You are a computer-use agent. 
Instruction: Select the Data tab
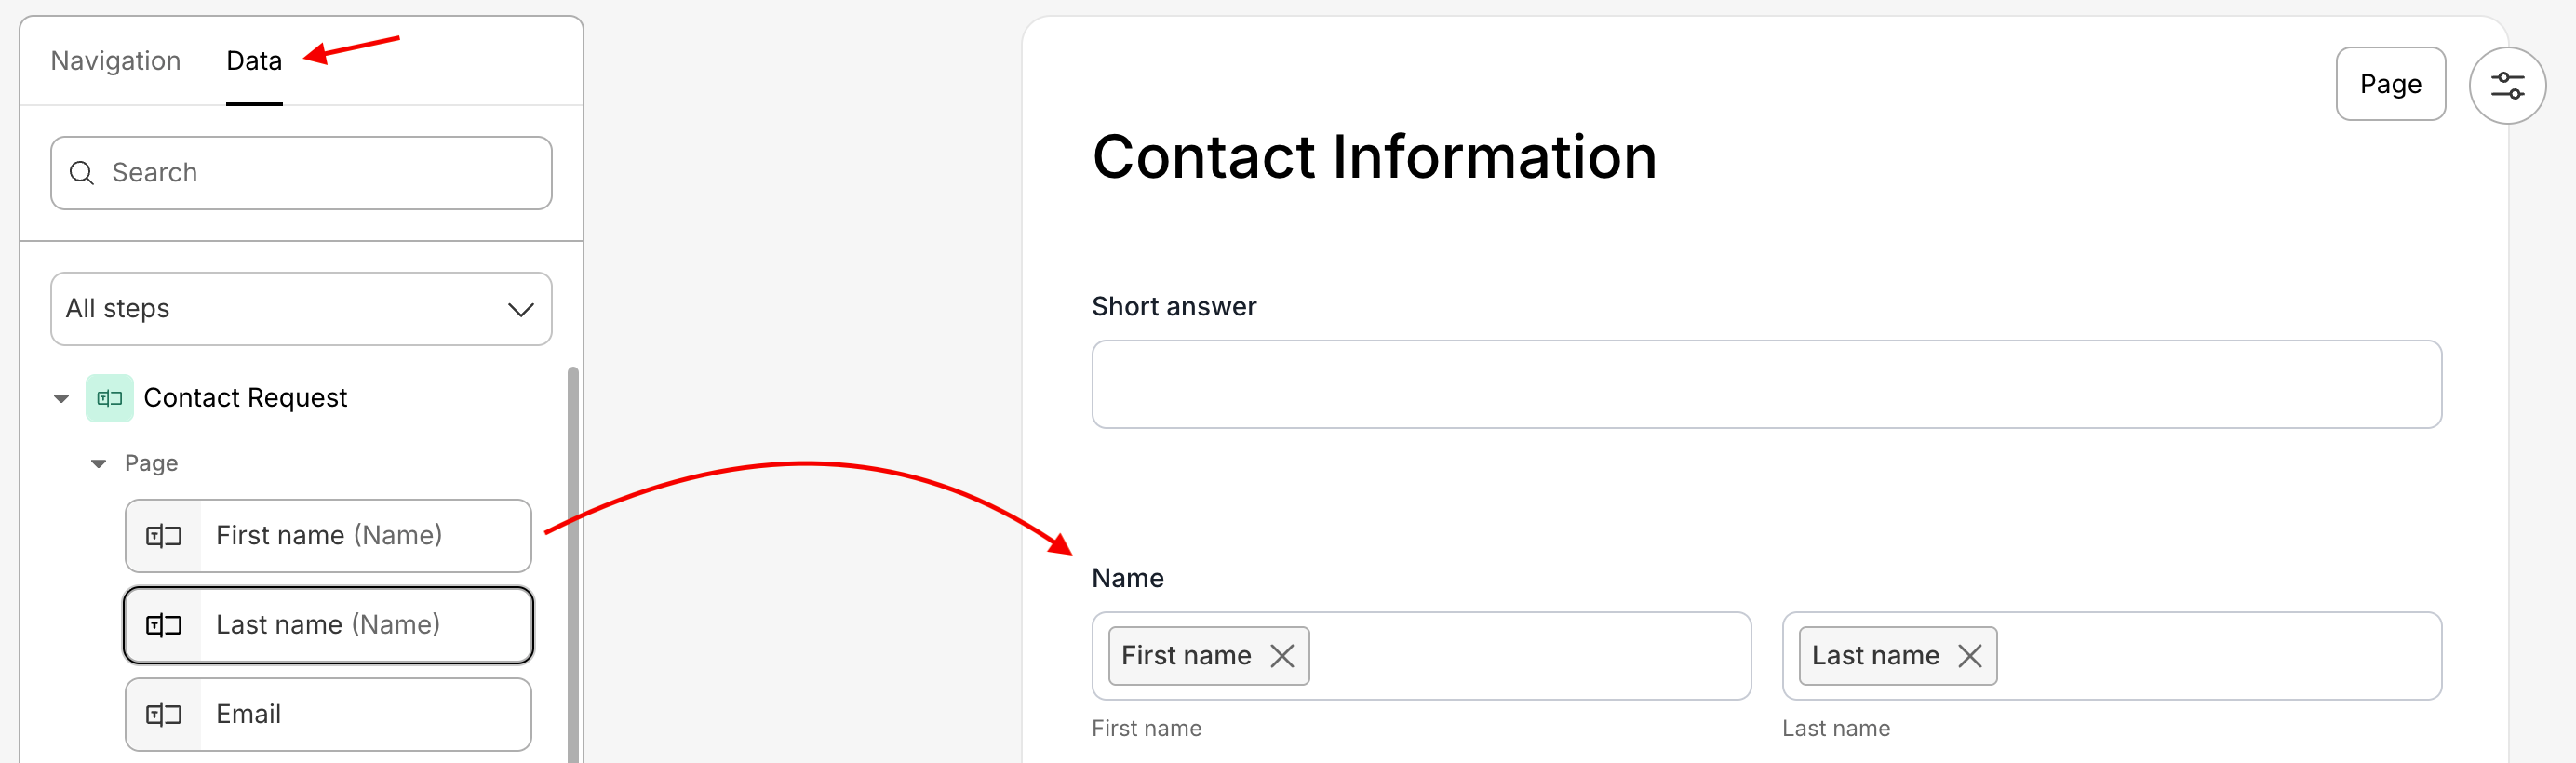click(x=254, y=61)
